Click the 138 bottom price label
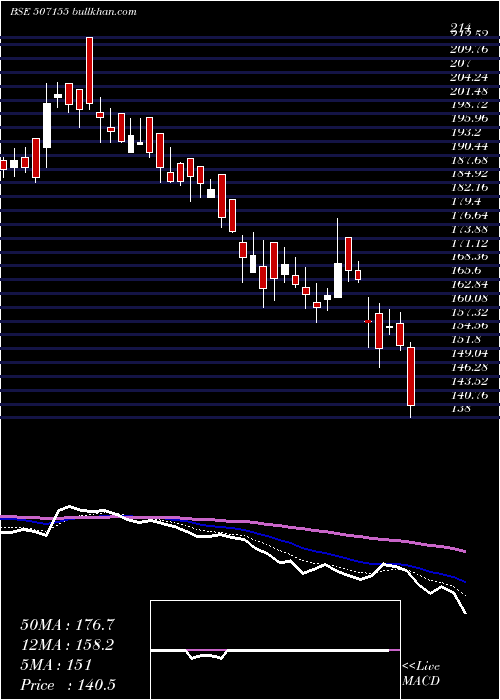This screenshot has height=700, width=500. (459, 408)
